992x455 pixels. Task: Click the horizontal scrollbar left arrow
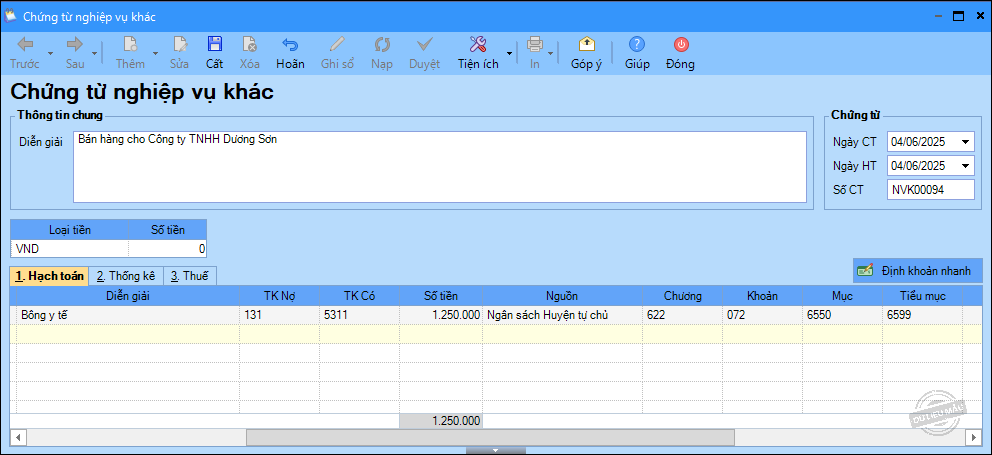18,437
